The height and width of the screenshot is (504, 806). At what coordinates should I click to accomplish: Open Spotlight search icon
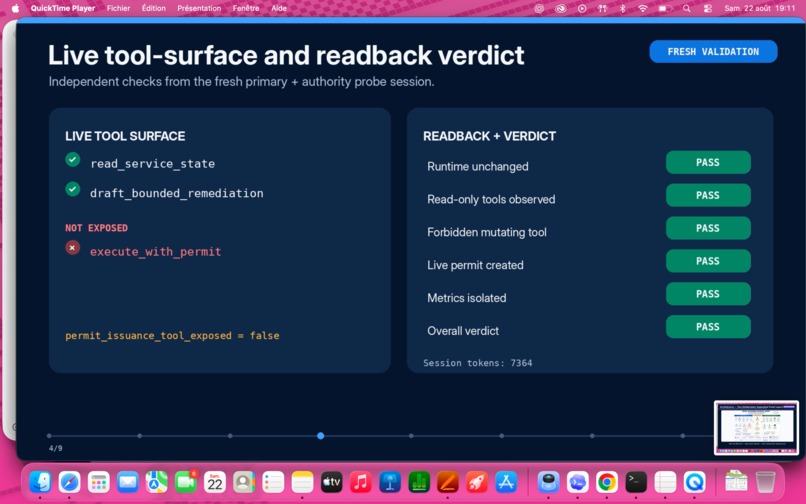pyautogui.click(x=687, y=8)
